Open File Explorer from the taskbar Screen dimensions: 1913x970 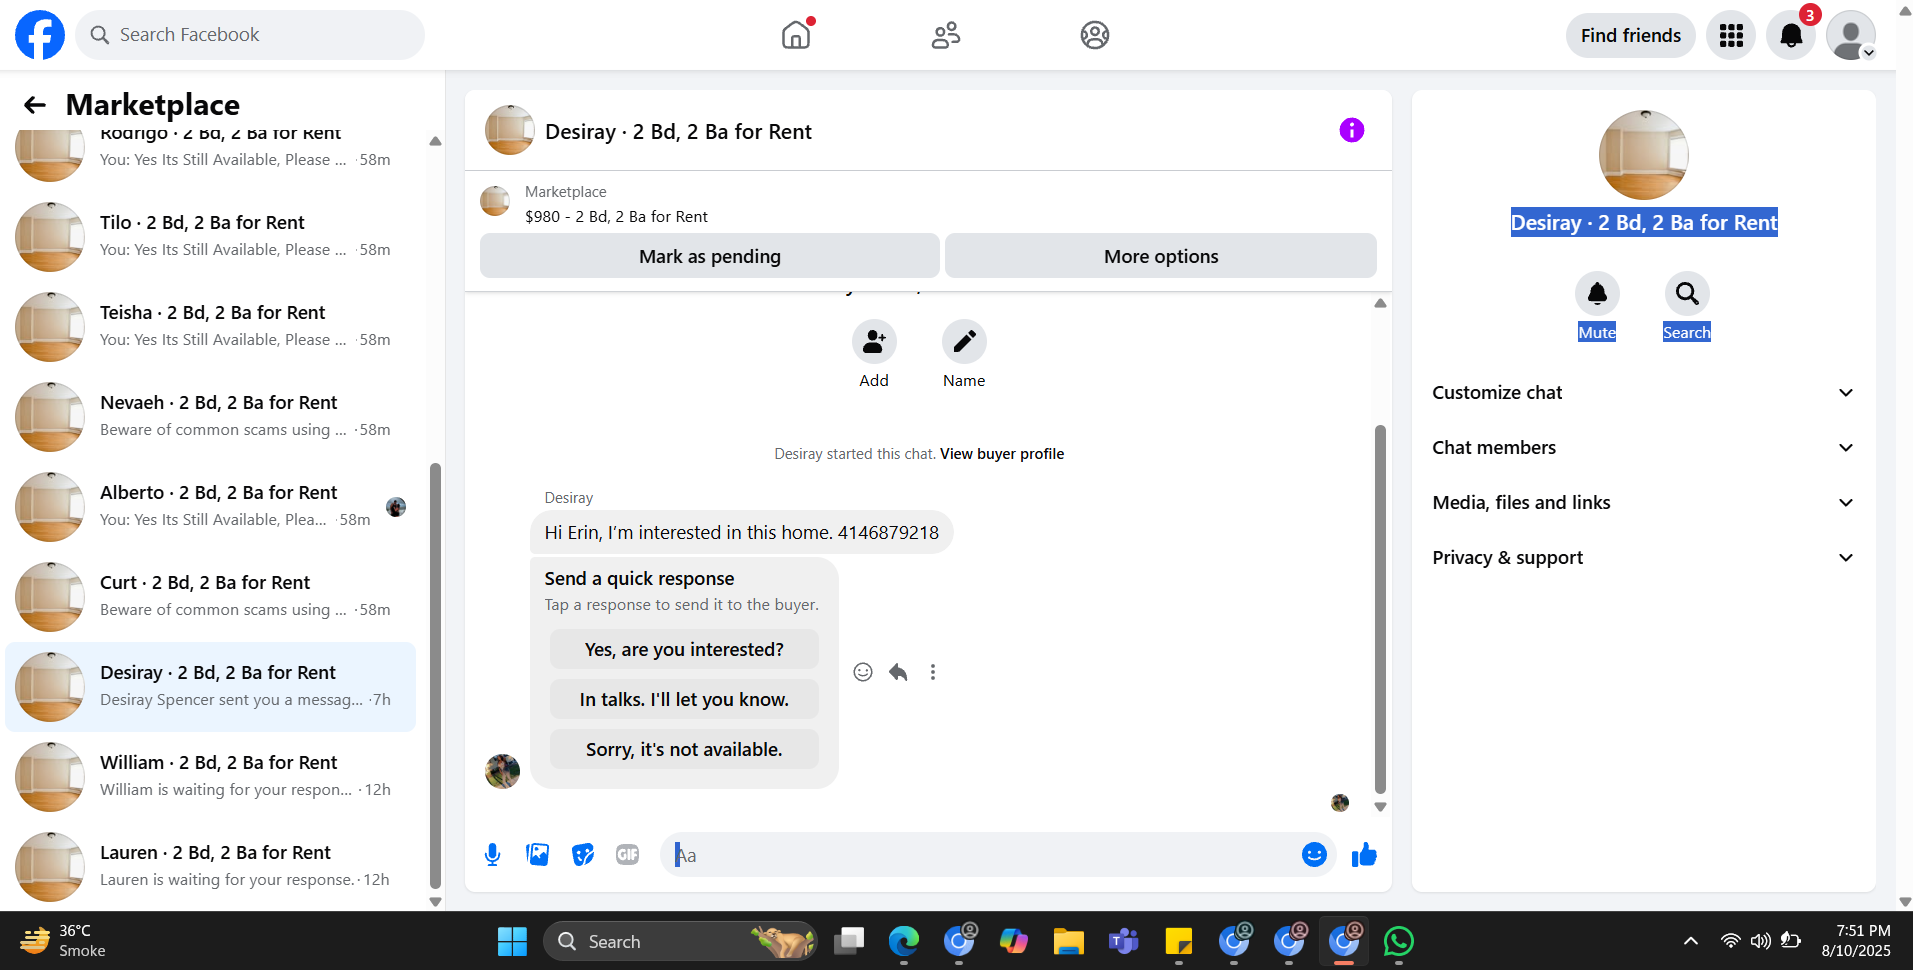tap(1068, 941)
